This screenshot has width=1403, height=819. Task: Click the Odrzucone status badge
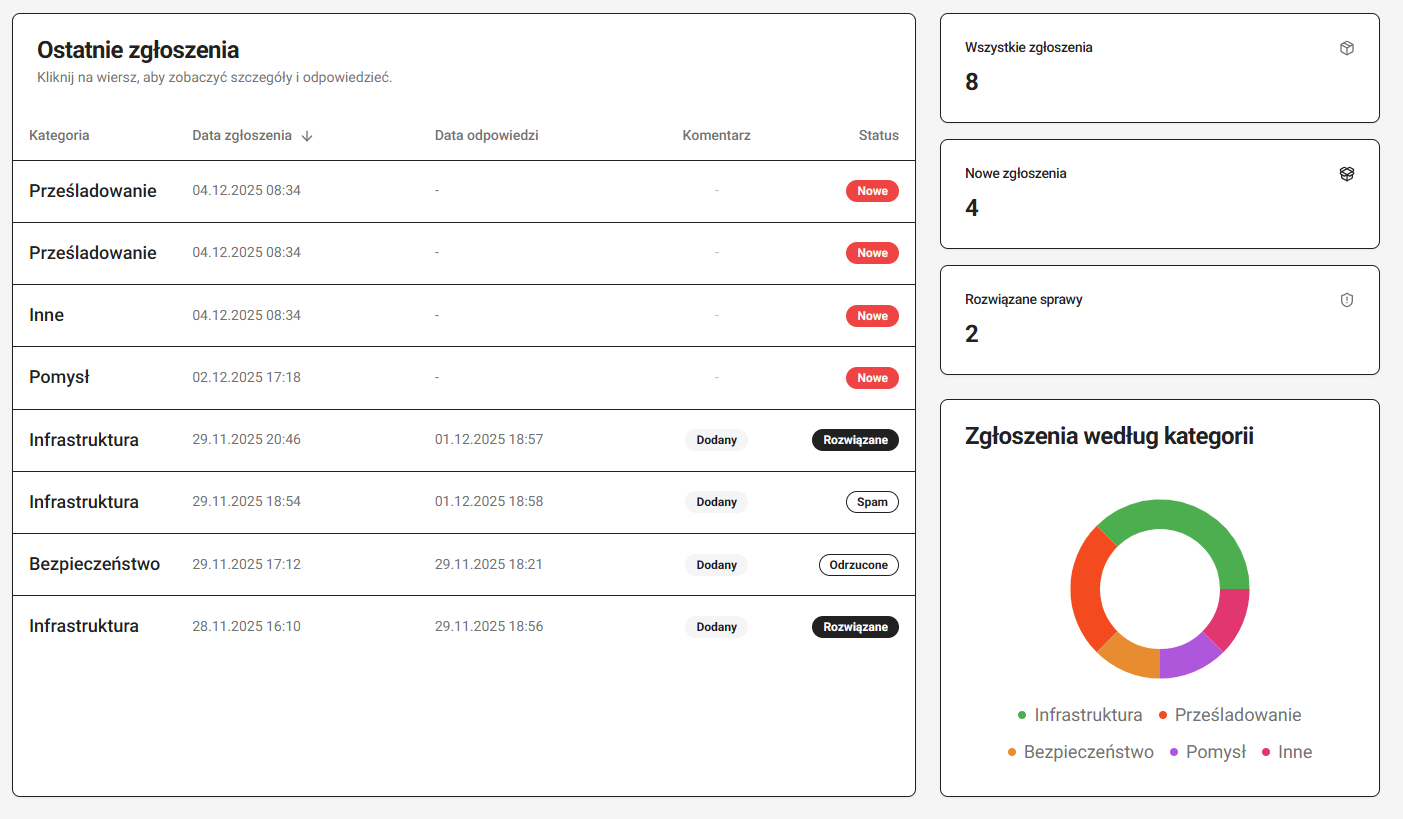click(858, 565)
